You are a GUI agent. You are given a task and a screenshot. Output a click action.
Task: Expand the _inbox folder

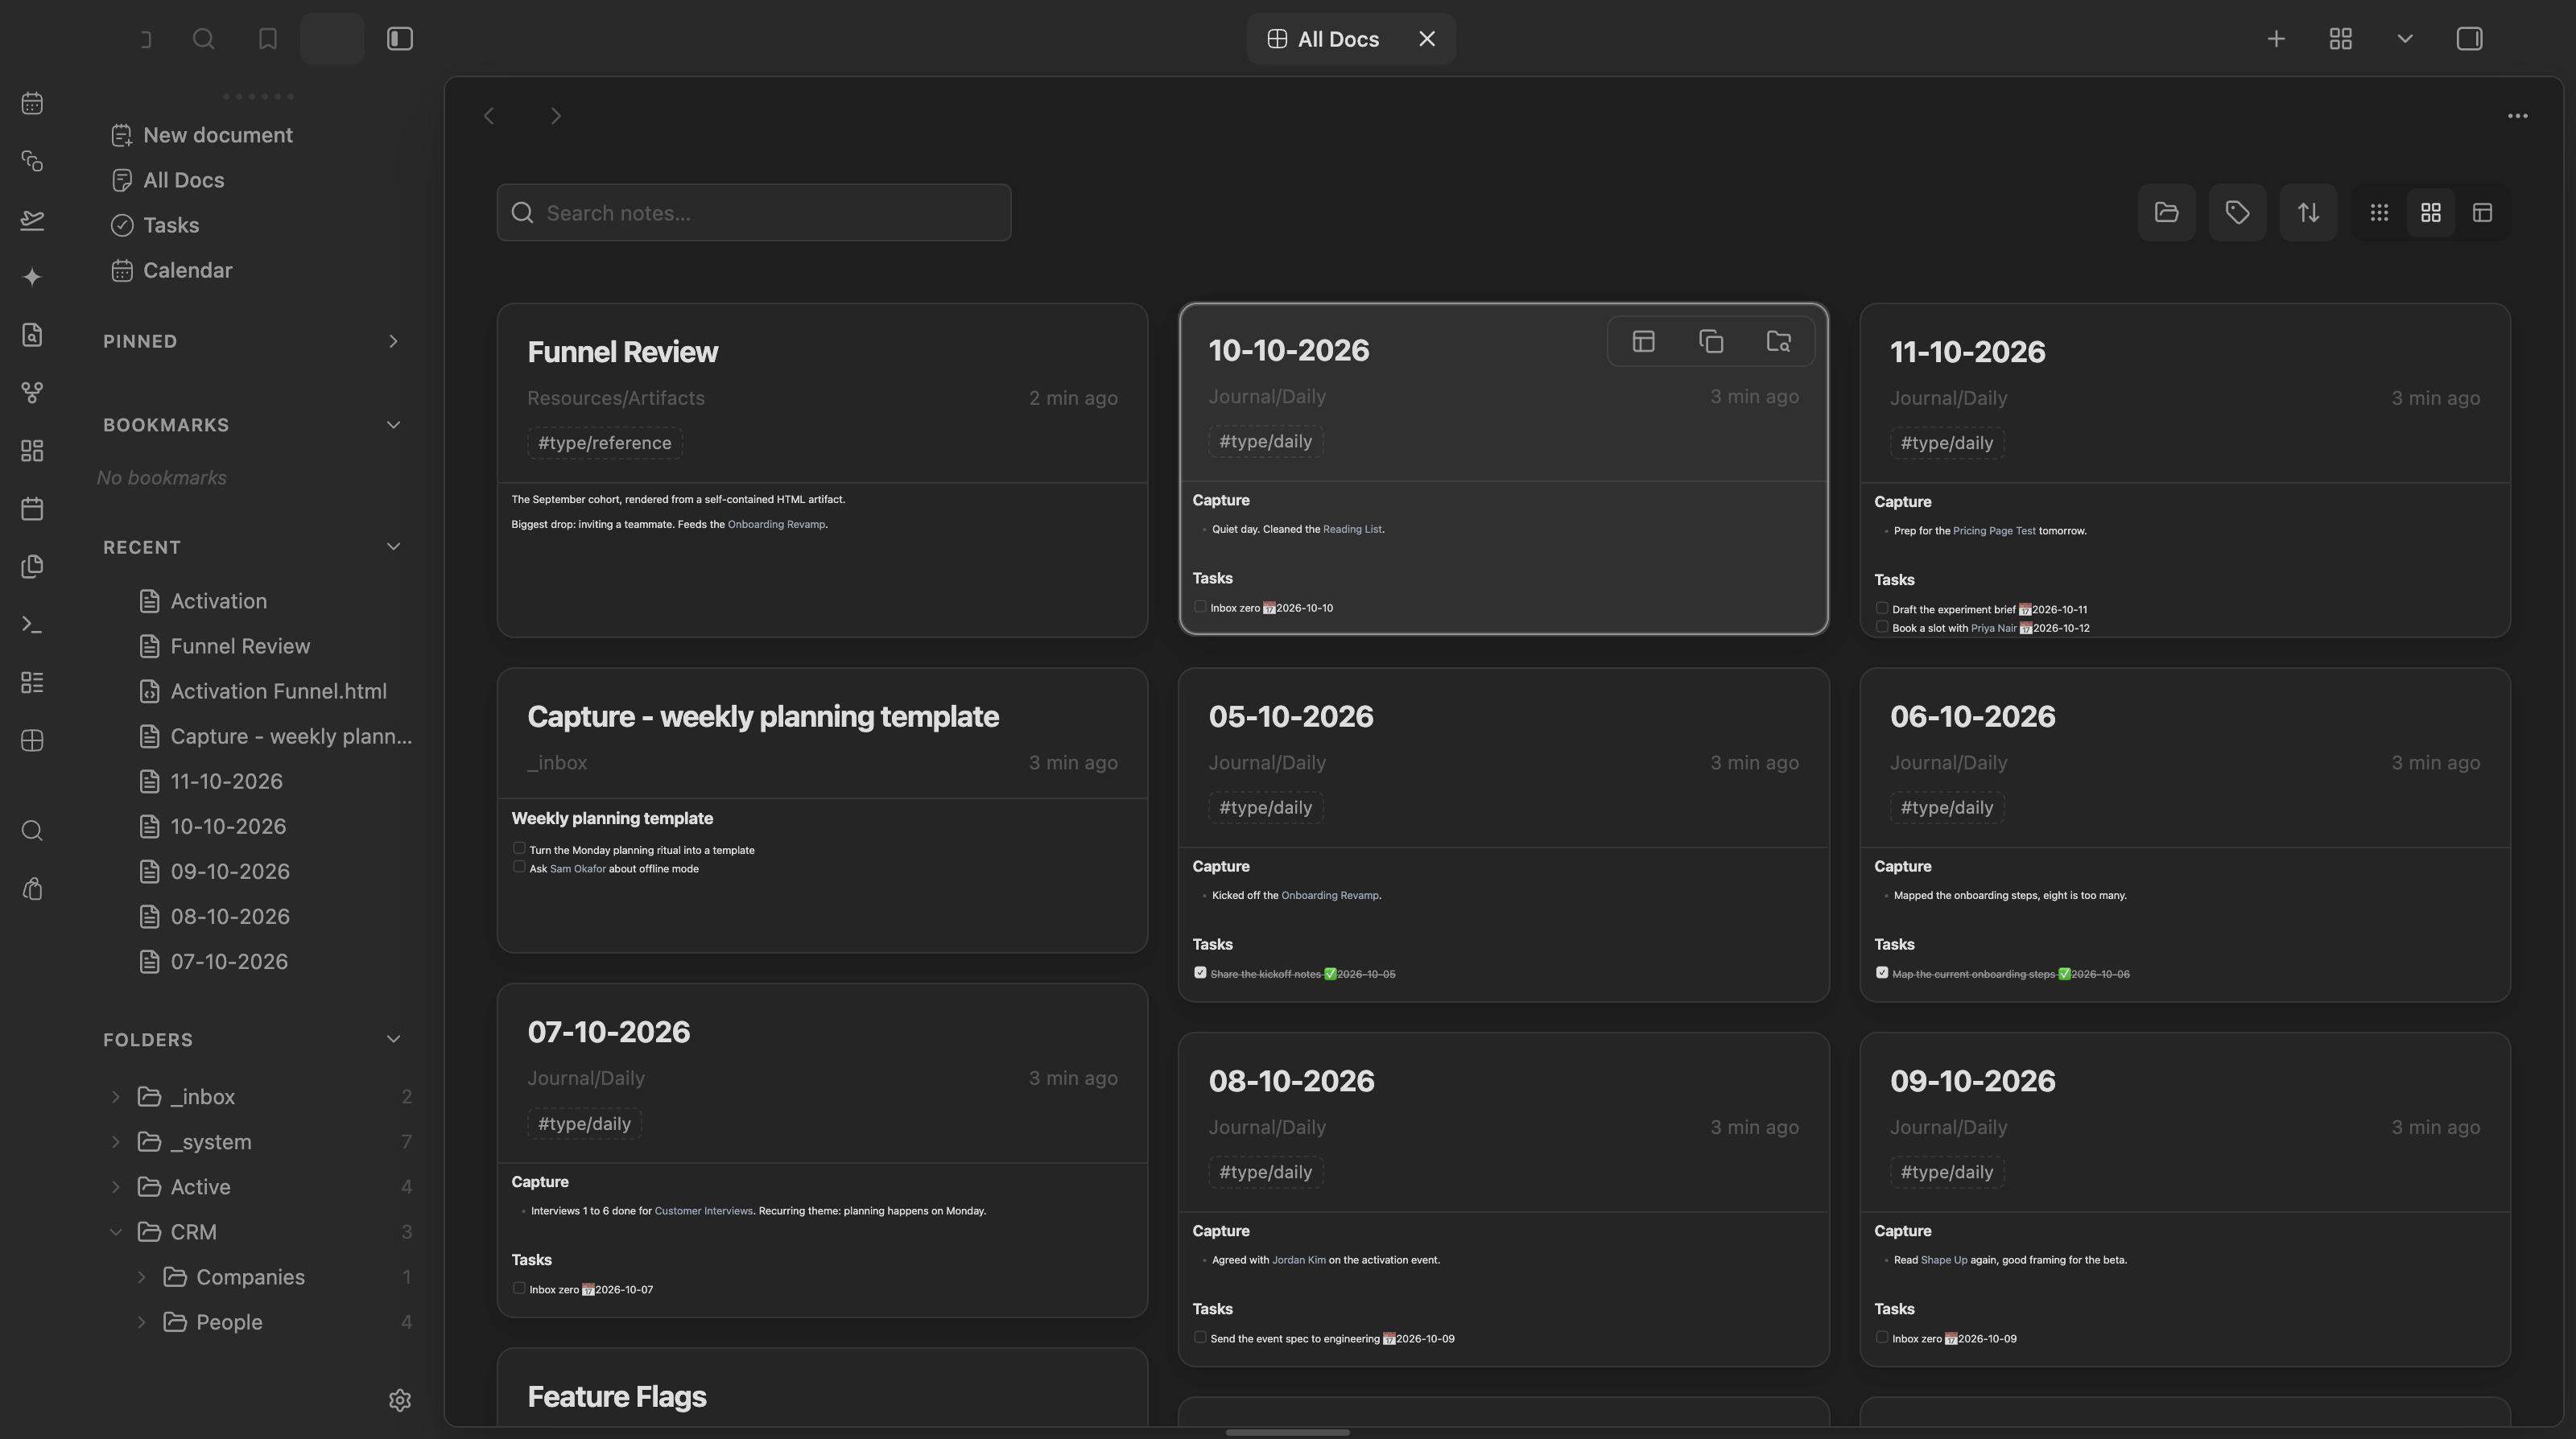coord(115,1097)
